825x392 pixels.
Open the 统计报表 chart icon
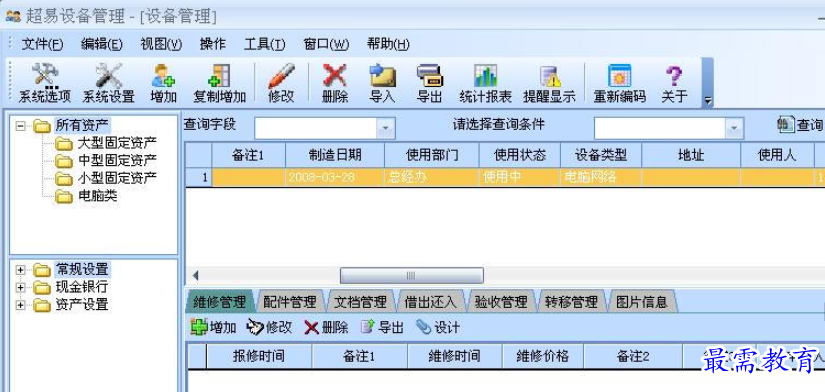[485, 83]
